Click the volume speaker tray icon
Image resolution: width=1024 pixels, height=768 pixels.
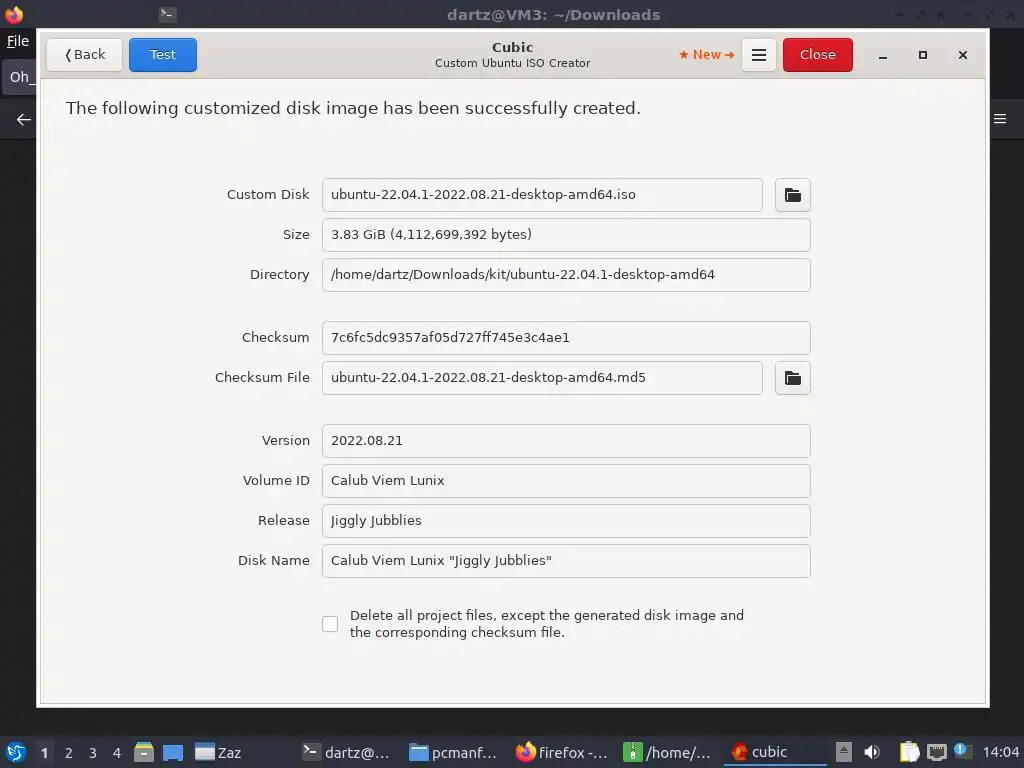tap(872, 752)
